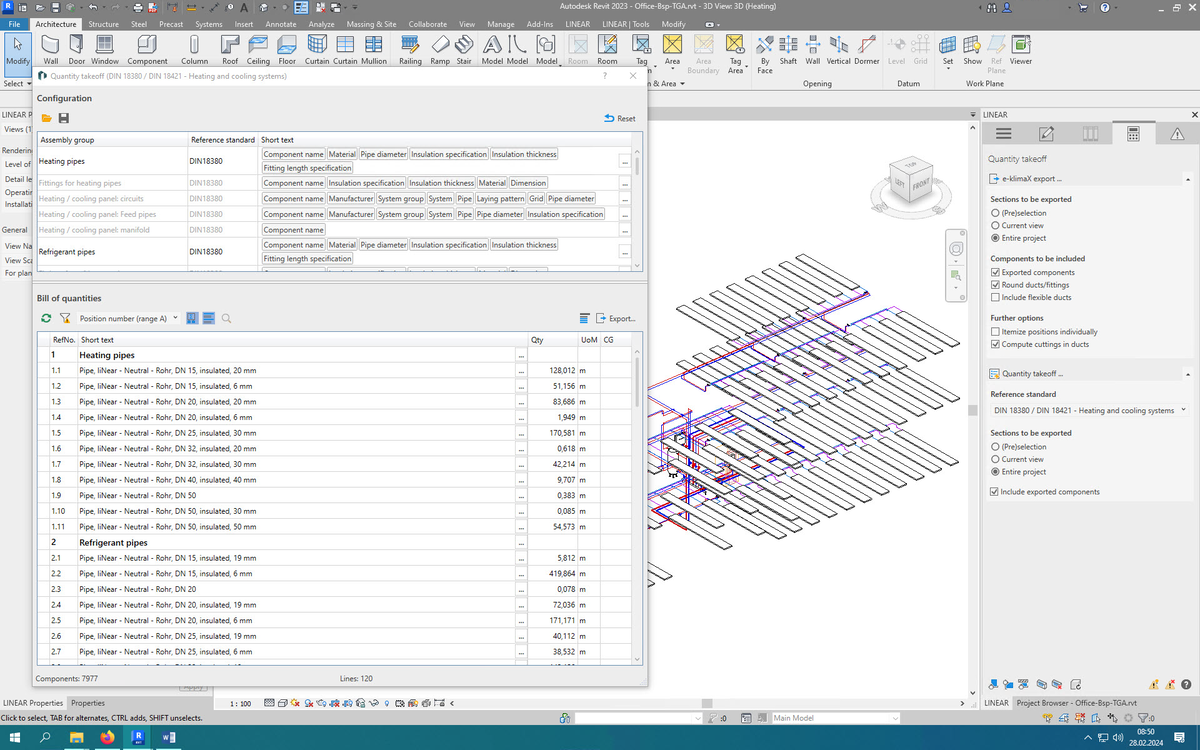Screen dimensions: 1200x750
Task: Open the warning triangle tab in LINEAR panel
Action: pos(1176,134)
